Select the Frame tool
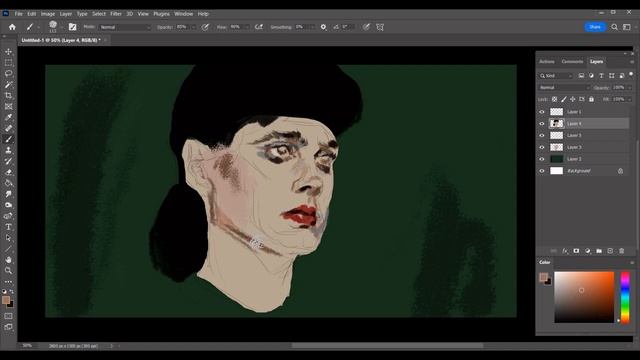The width and height of the screenshot is (640, 360). (8, 107)
